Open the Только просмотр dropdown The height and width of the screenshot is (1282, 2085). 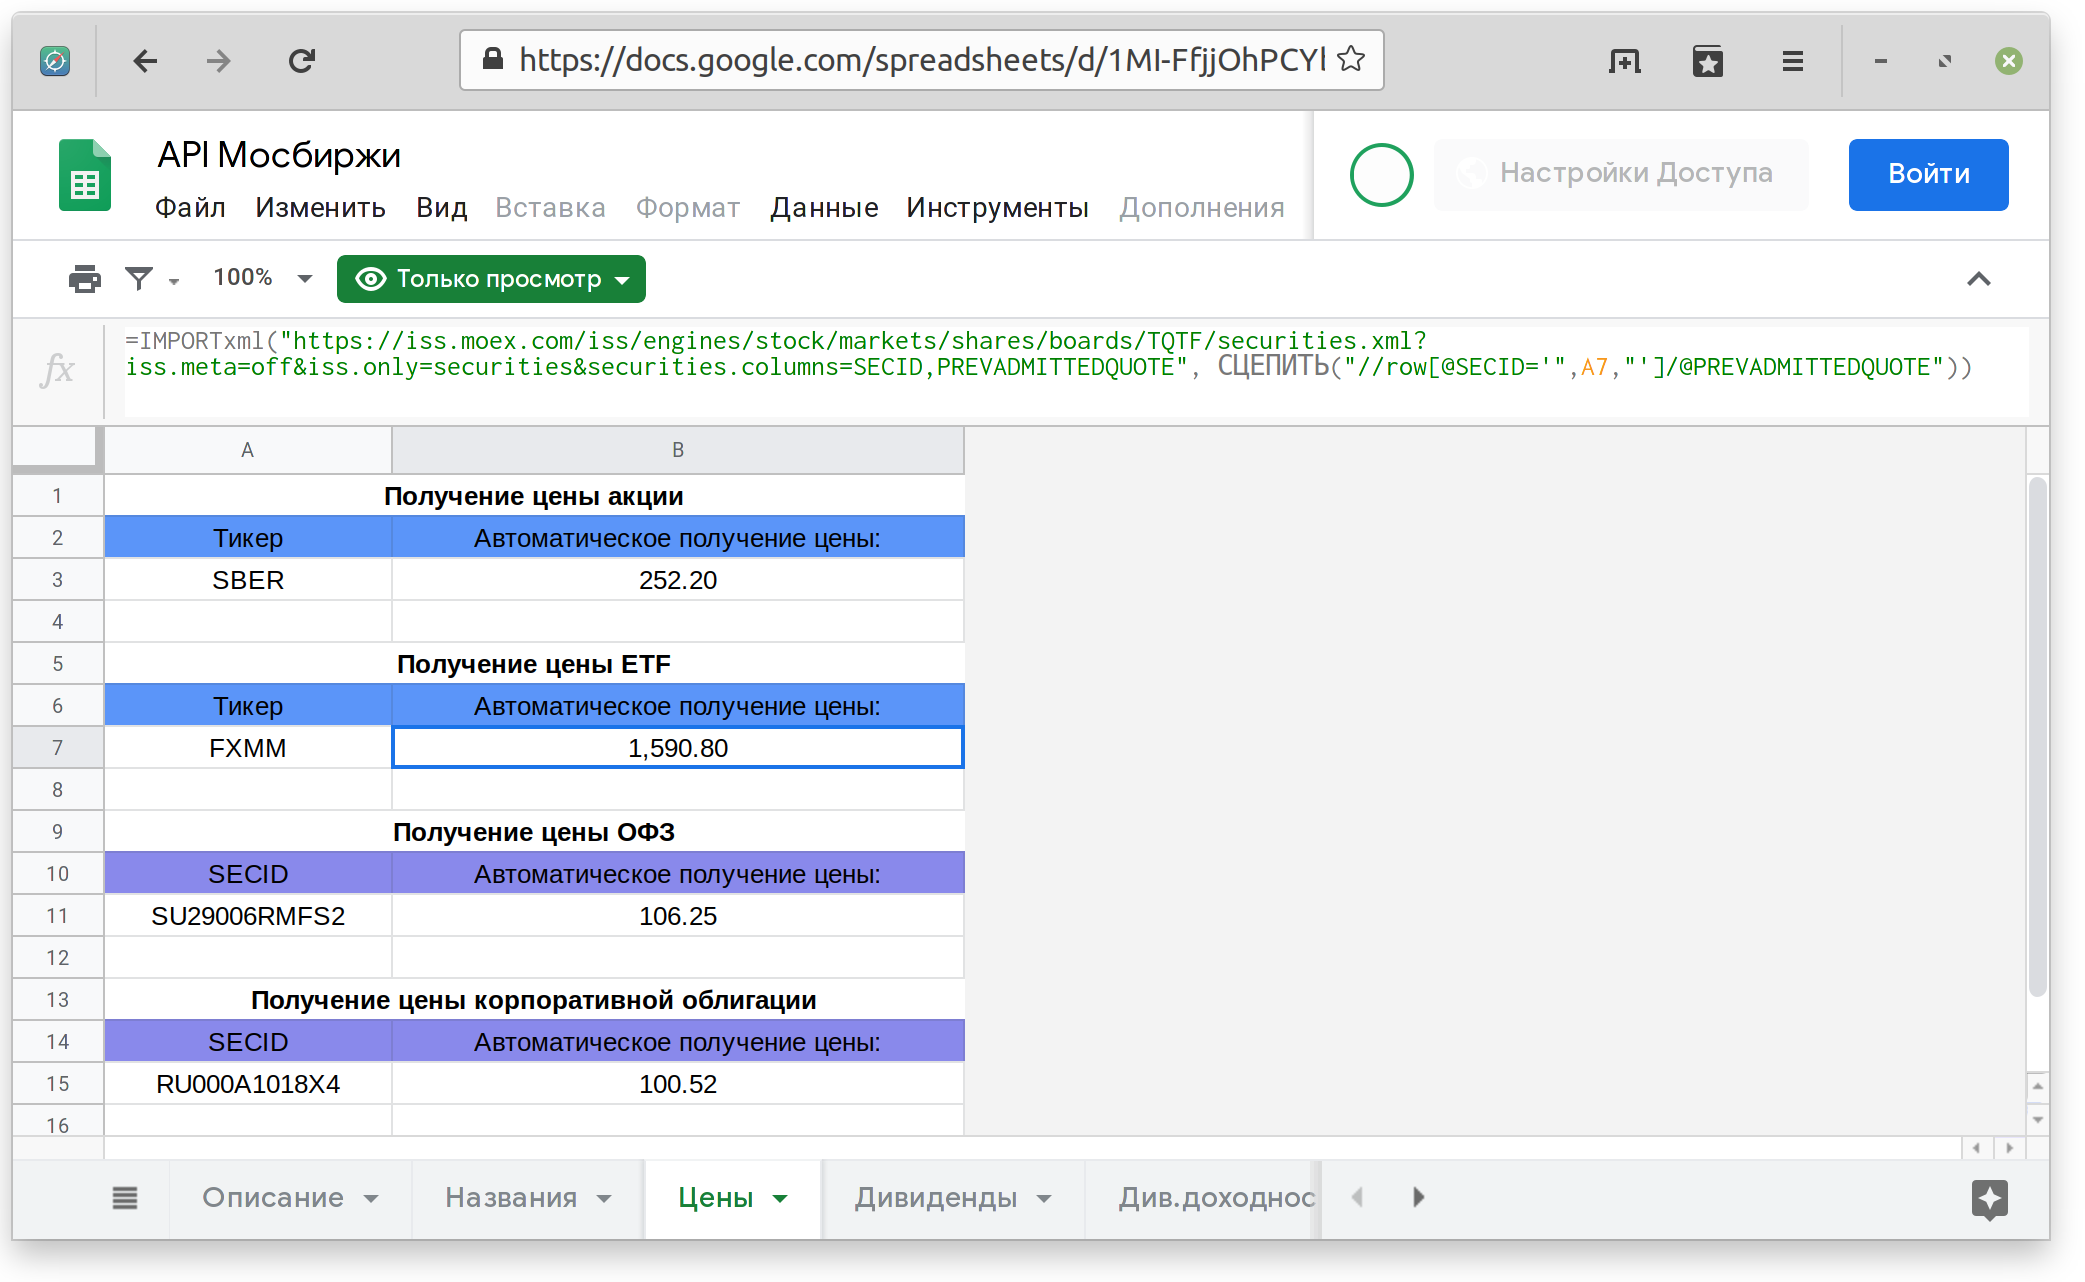coord(491,278)
